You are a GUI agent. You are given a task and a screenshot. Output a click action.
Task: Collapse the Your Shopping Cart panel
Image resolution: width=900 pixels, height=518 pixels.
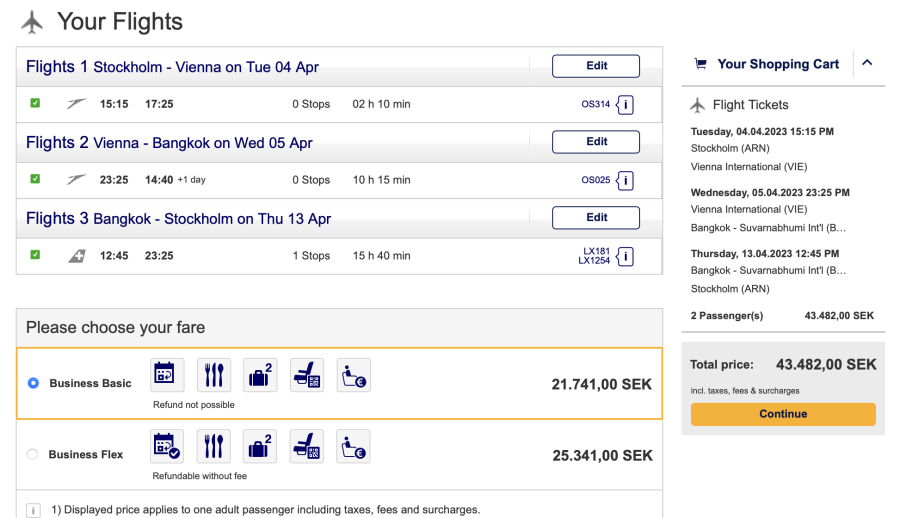(x=867, y=63)
